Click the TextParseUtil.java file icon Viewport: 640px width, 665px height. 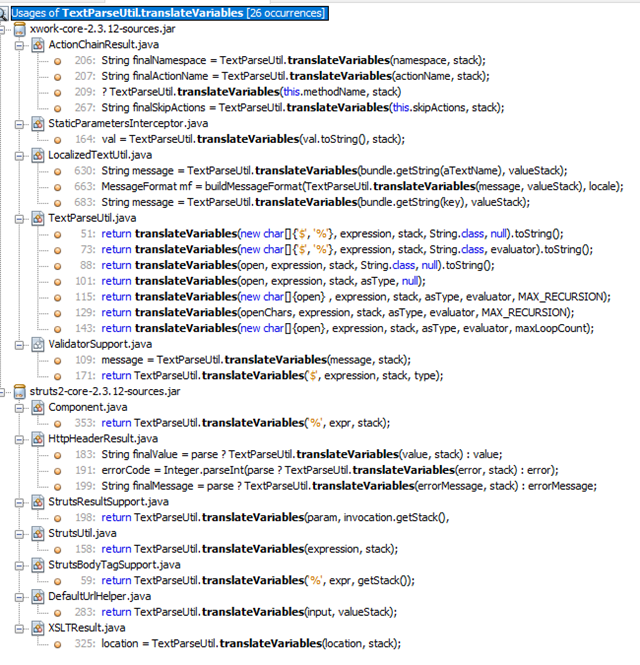coord(38,218)
